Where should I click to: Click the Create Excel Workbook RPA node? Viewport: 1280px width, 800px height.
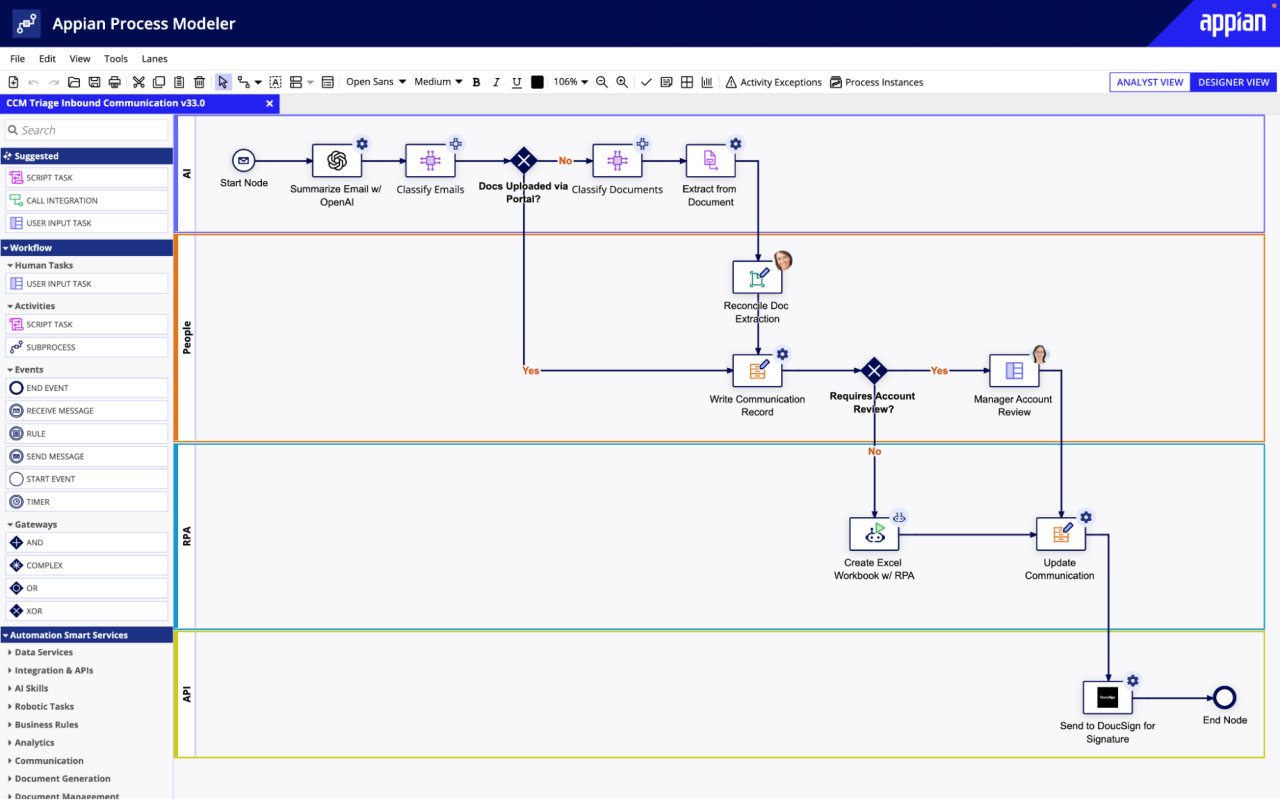(x=874, y=534)
